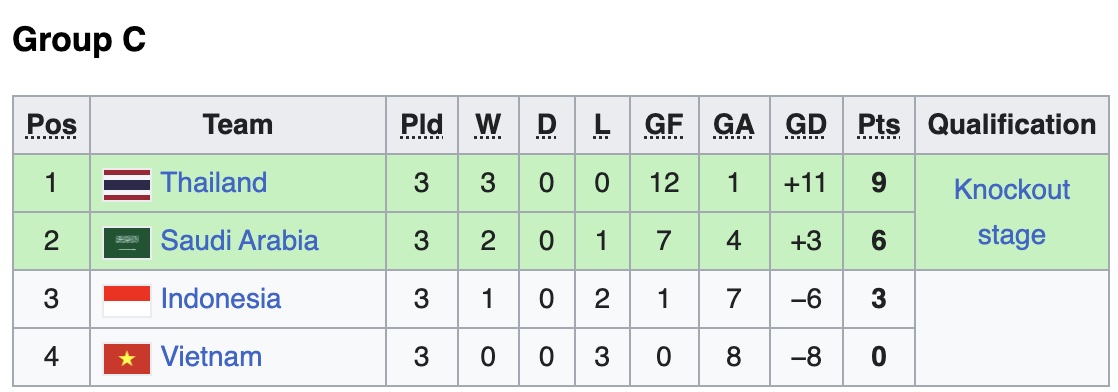Click the W column header

click(488, 125)
